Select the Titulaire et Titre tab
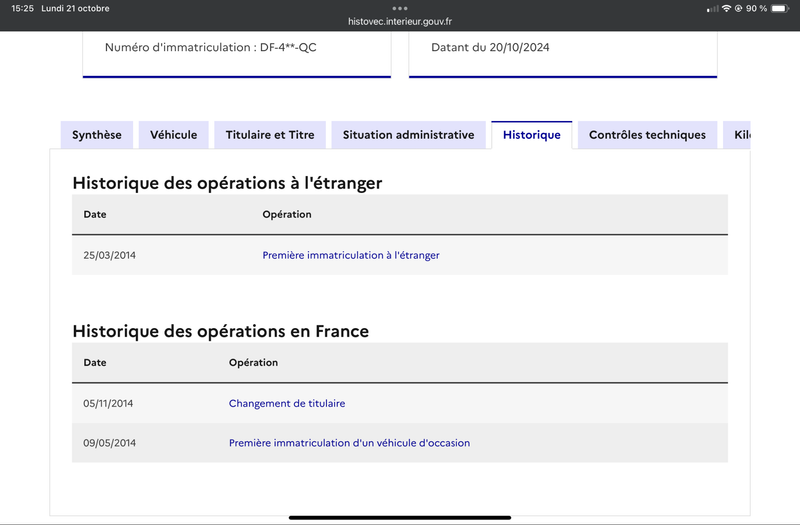This screenshot has height=525, width=800. (270, 135)
